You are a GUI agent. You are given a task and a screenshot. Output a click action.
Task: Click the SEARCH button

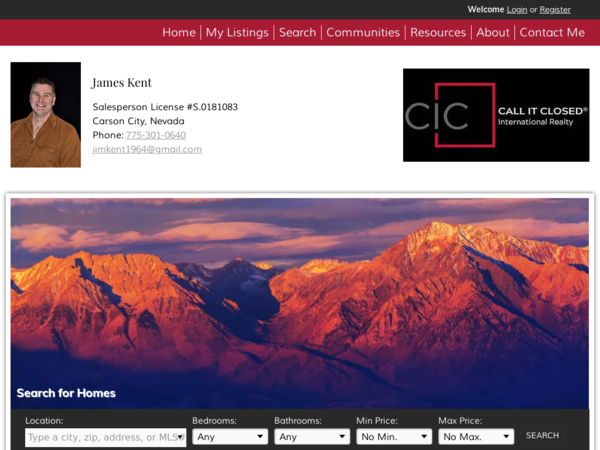(542, 435)
